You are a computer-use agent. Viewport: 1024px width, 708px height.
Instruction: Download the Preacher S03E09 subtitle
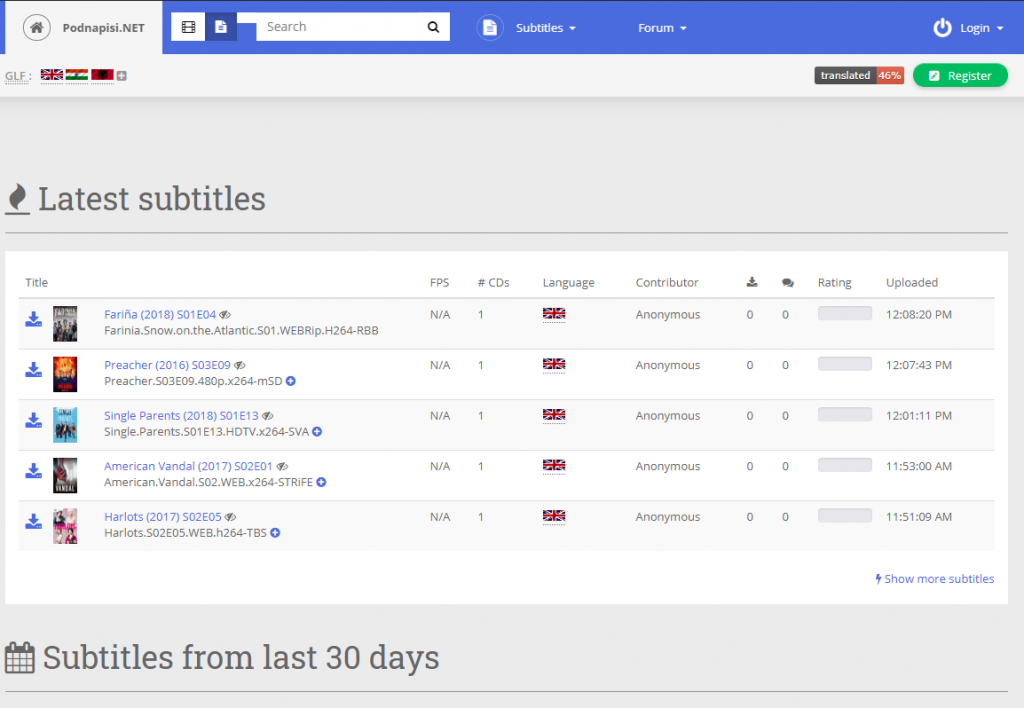(34, 370)
